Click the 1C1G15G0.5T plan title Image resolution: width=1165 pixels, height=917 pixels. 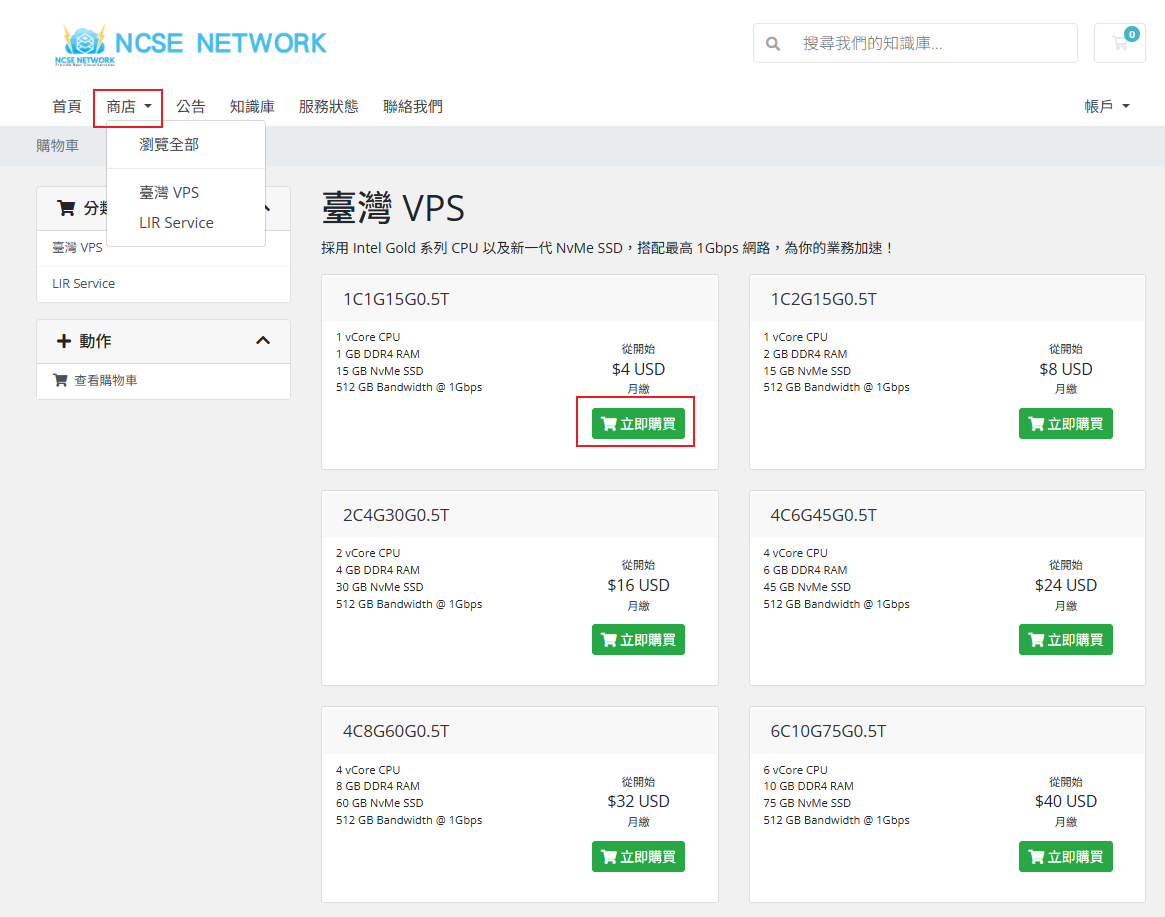[395, 299]
